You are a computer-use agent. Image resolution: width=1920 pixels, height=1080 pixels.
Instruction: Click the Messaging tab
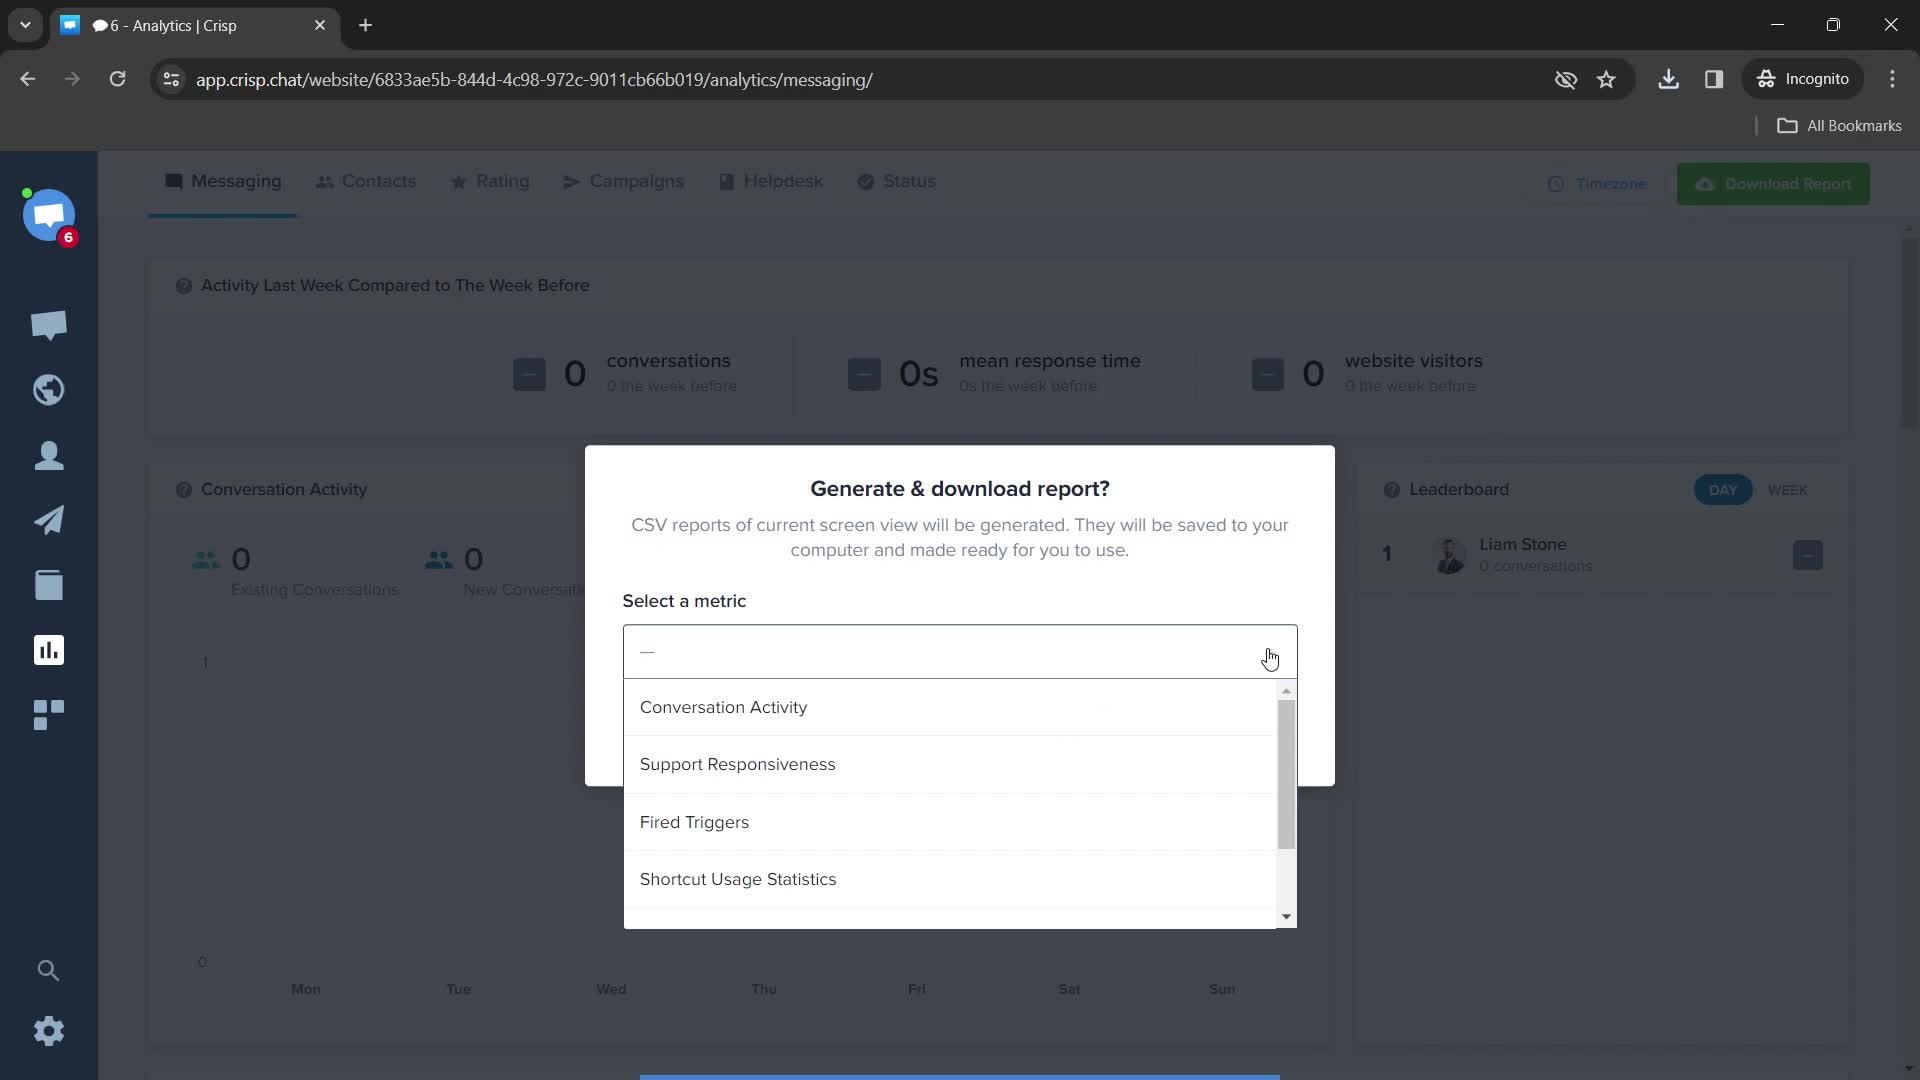(x=236, y=181)
